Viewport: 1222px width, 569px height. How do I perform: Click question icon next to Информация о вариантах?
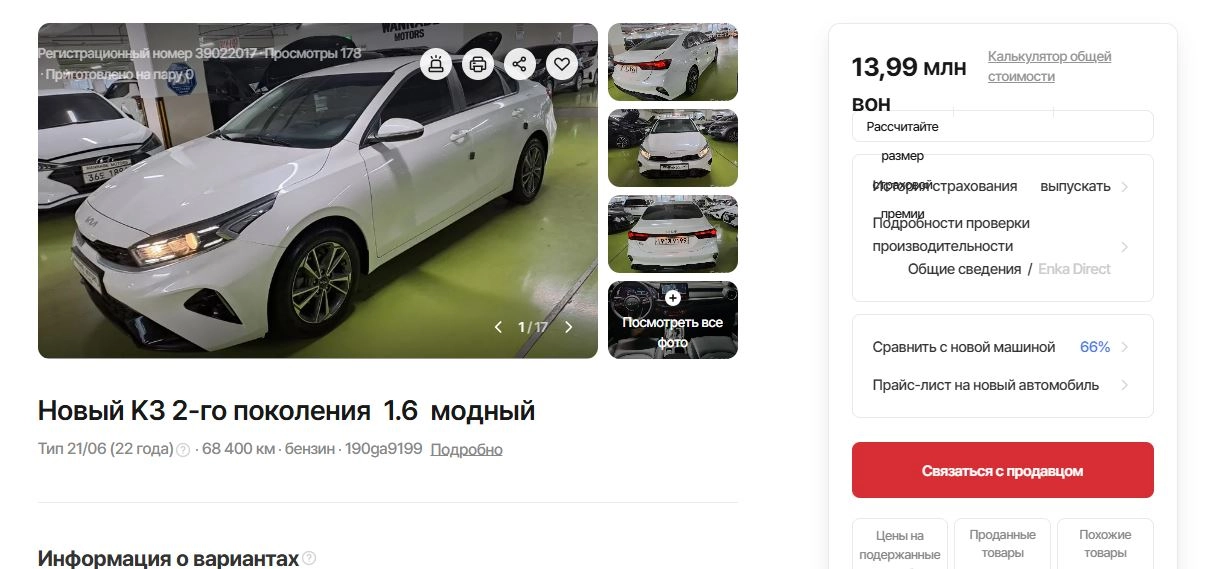pos(309,558)
